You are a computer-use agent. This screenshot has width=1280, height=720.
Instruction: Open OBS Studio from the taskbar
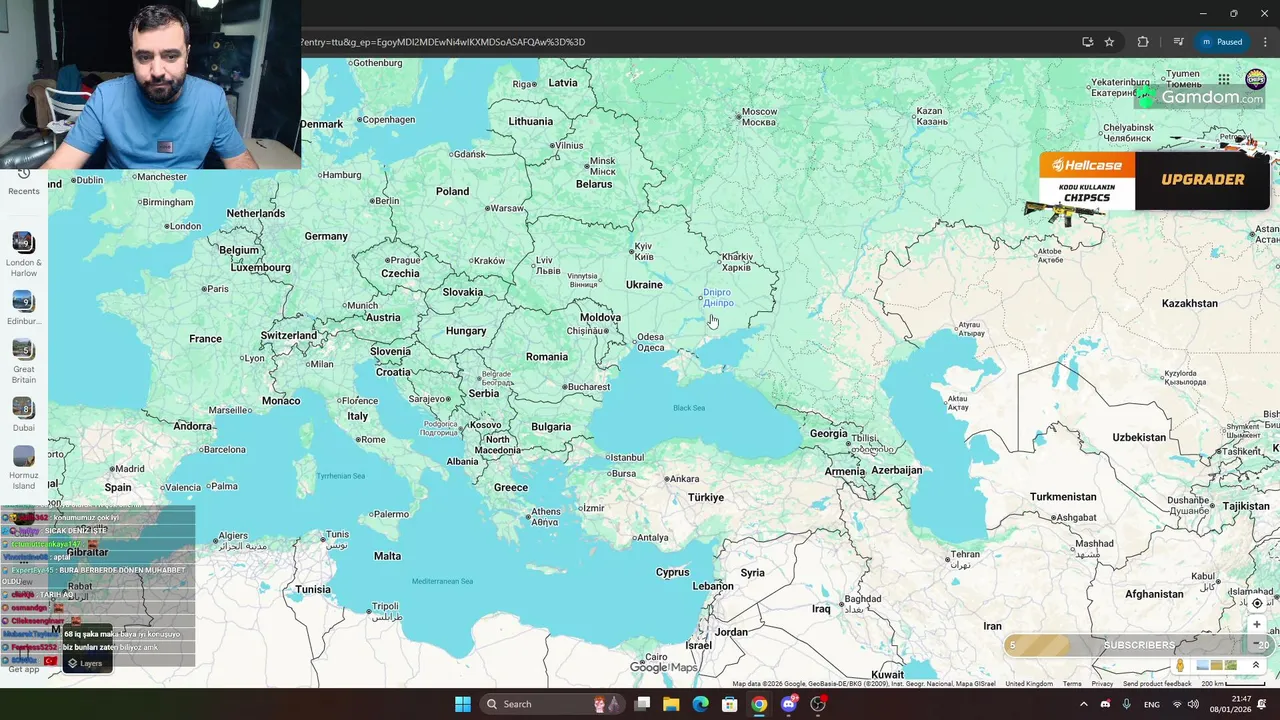[x=818, y=704]
